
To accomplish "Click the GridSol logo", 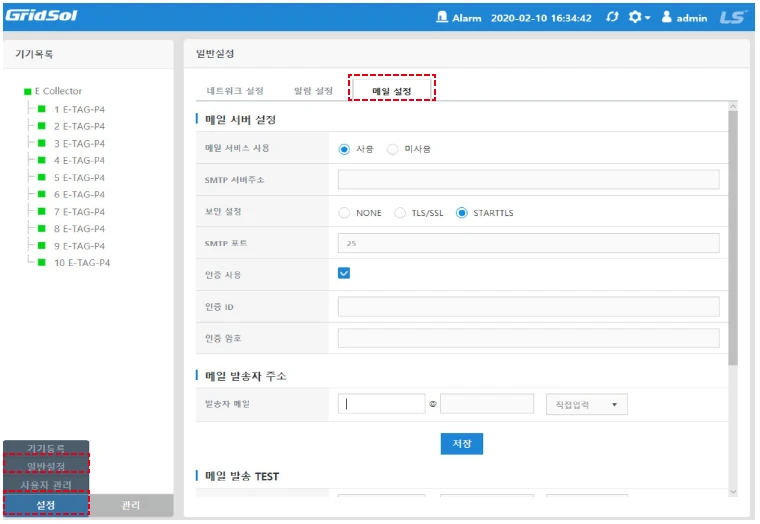I will coord(41,16).
